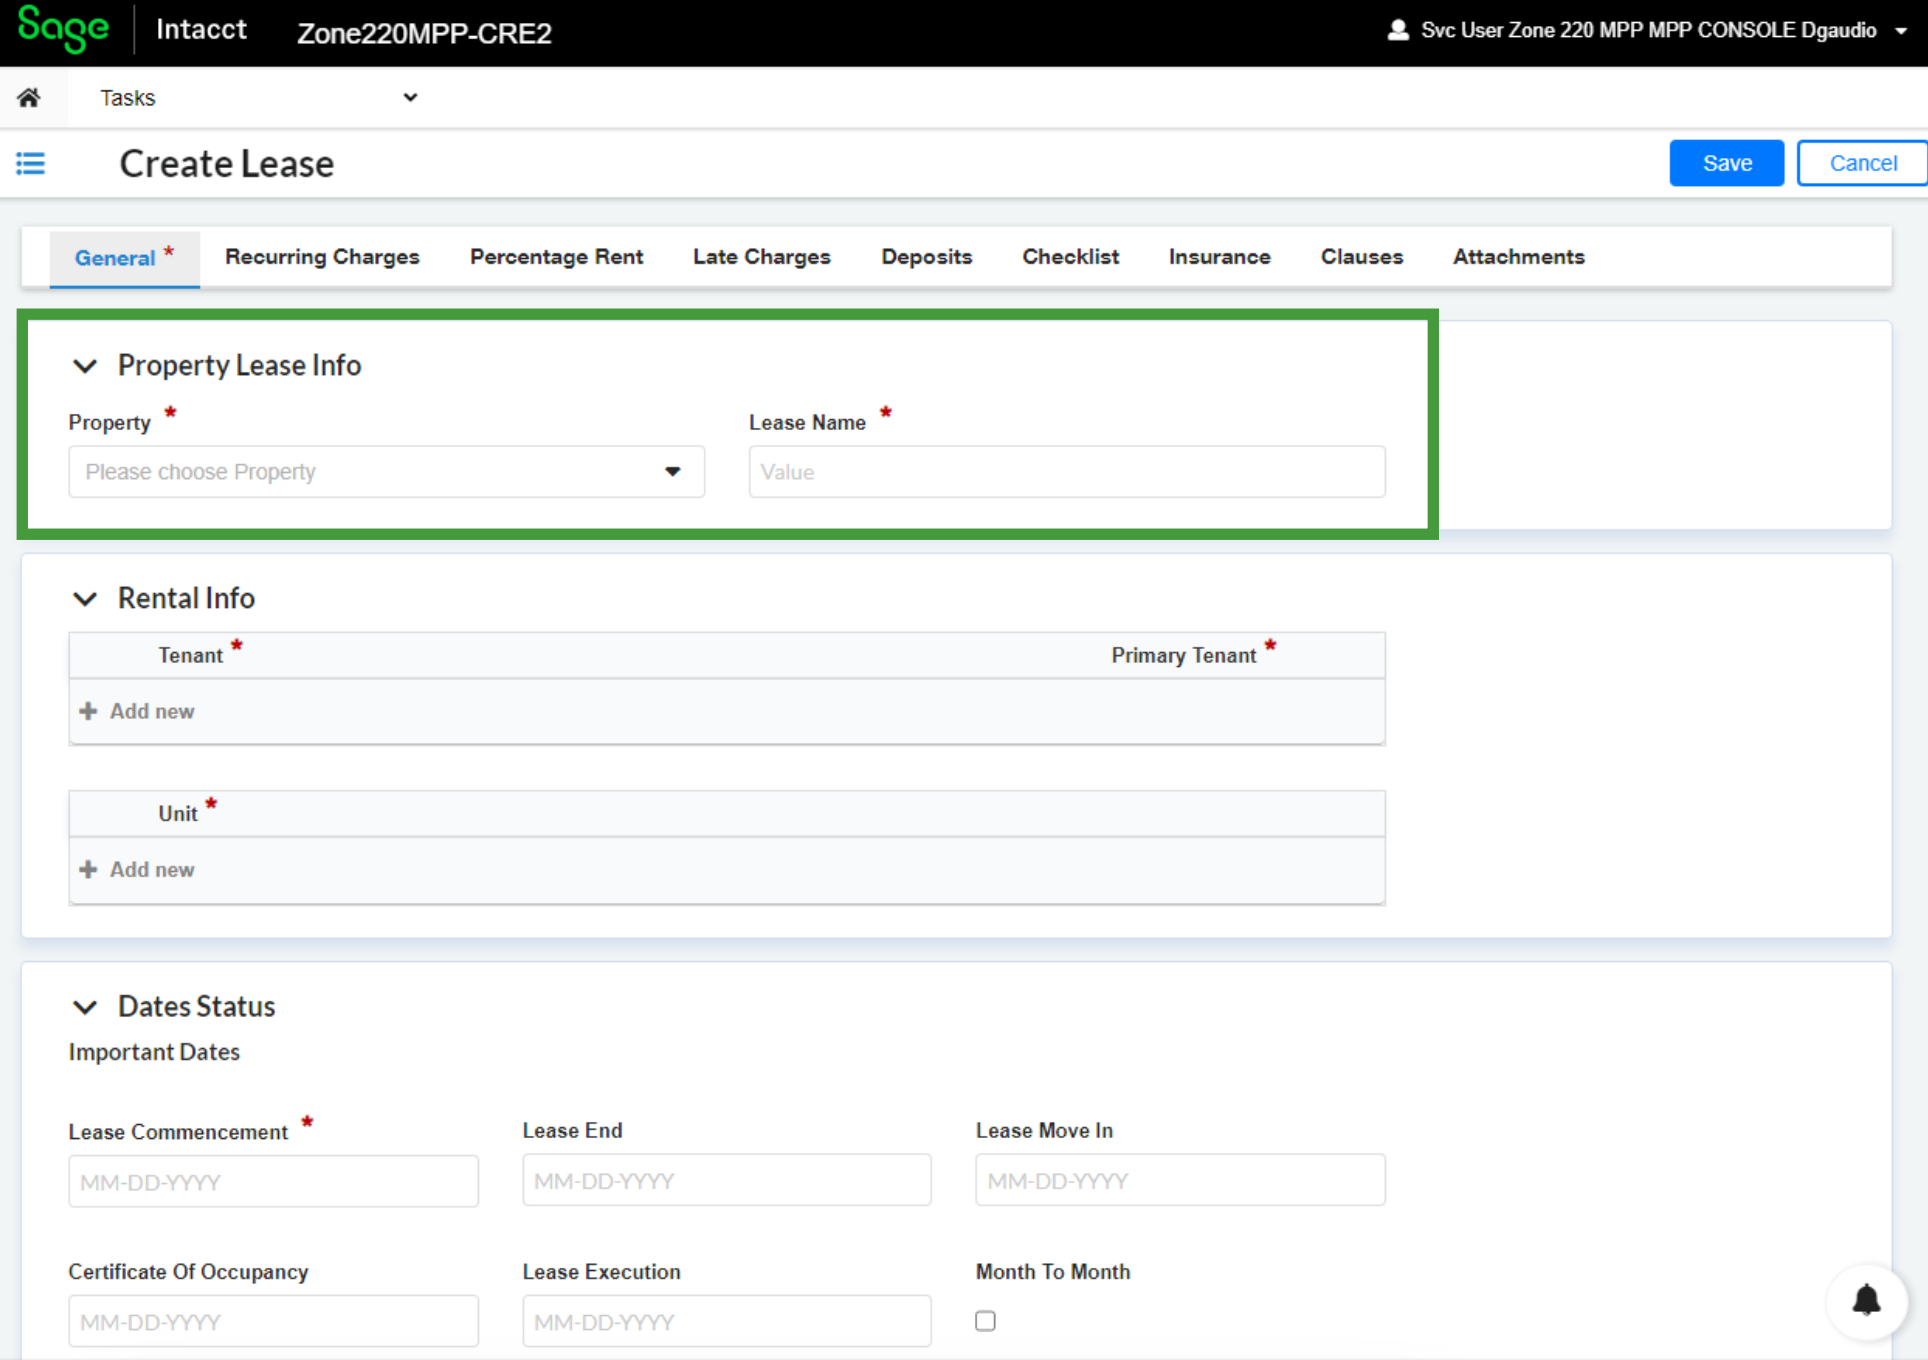The height and width of the screenshot is (1360, 1928).
Task: Focus the Lease Name input field
Action: coord(1067,472)
